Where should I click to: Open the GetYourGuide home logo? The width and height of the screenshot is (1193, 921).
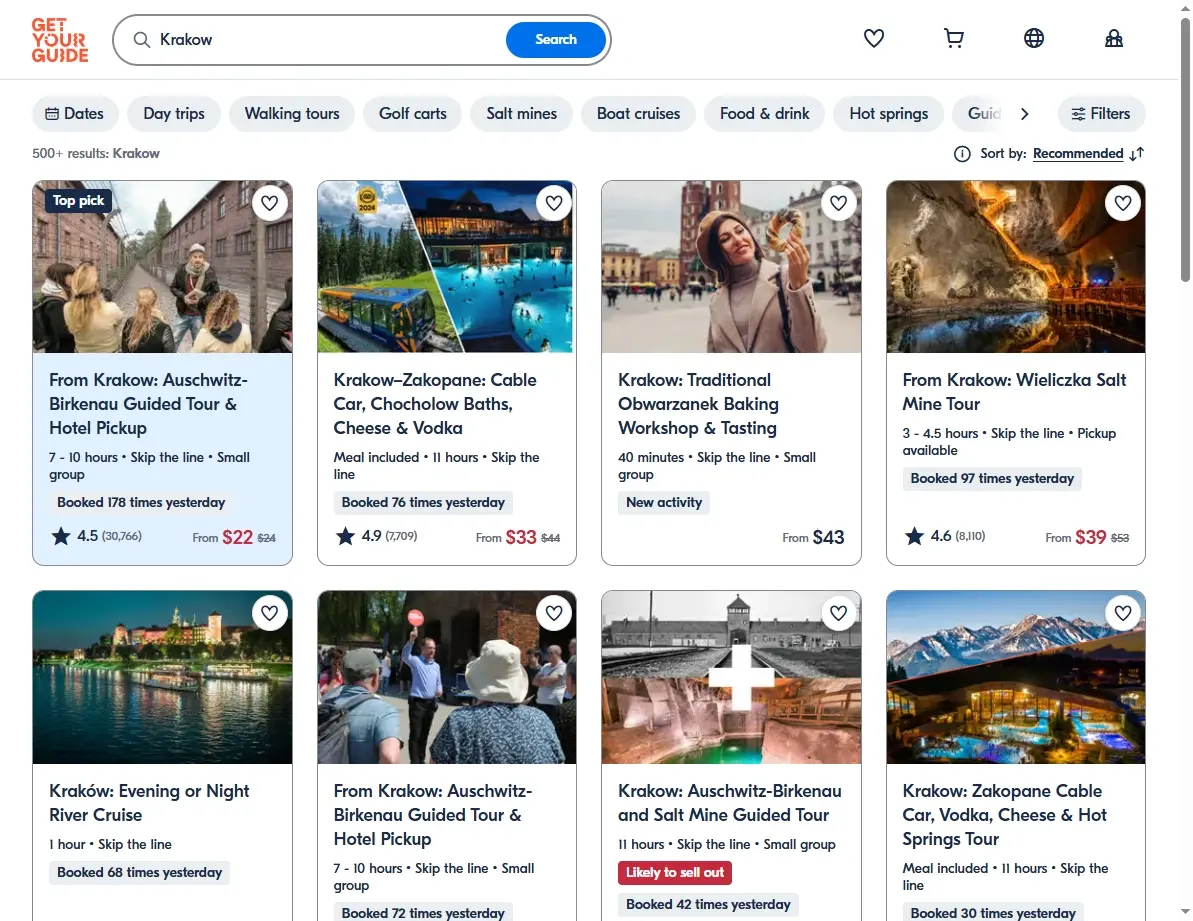click(60, 40)
